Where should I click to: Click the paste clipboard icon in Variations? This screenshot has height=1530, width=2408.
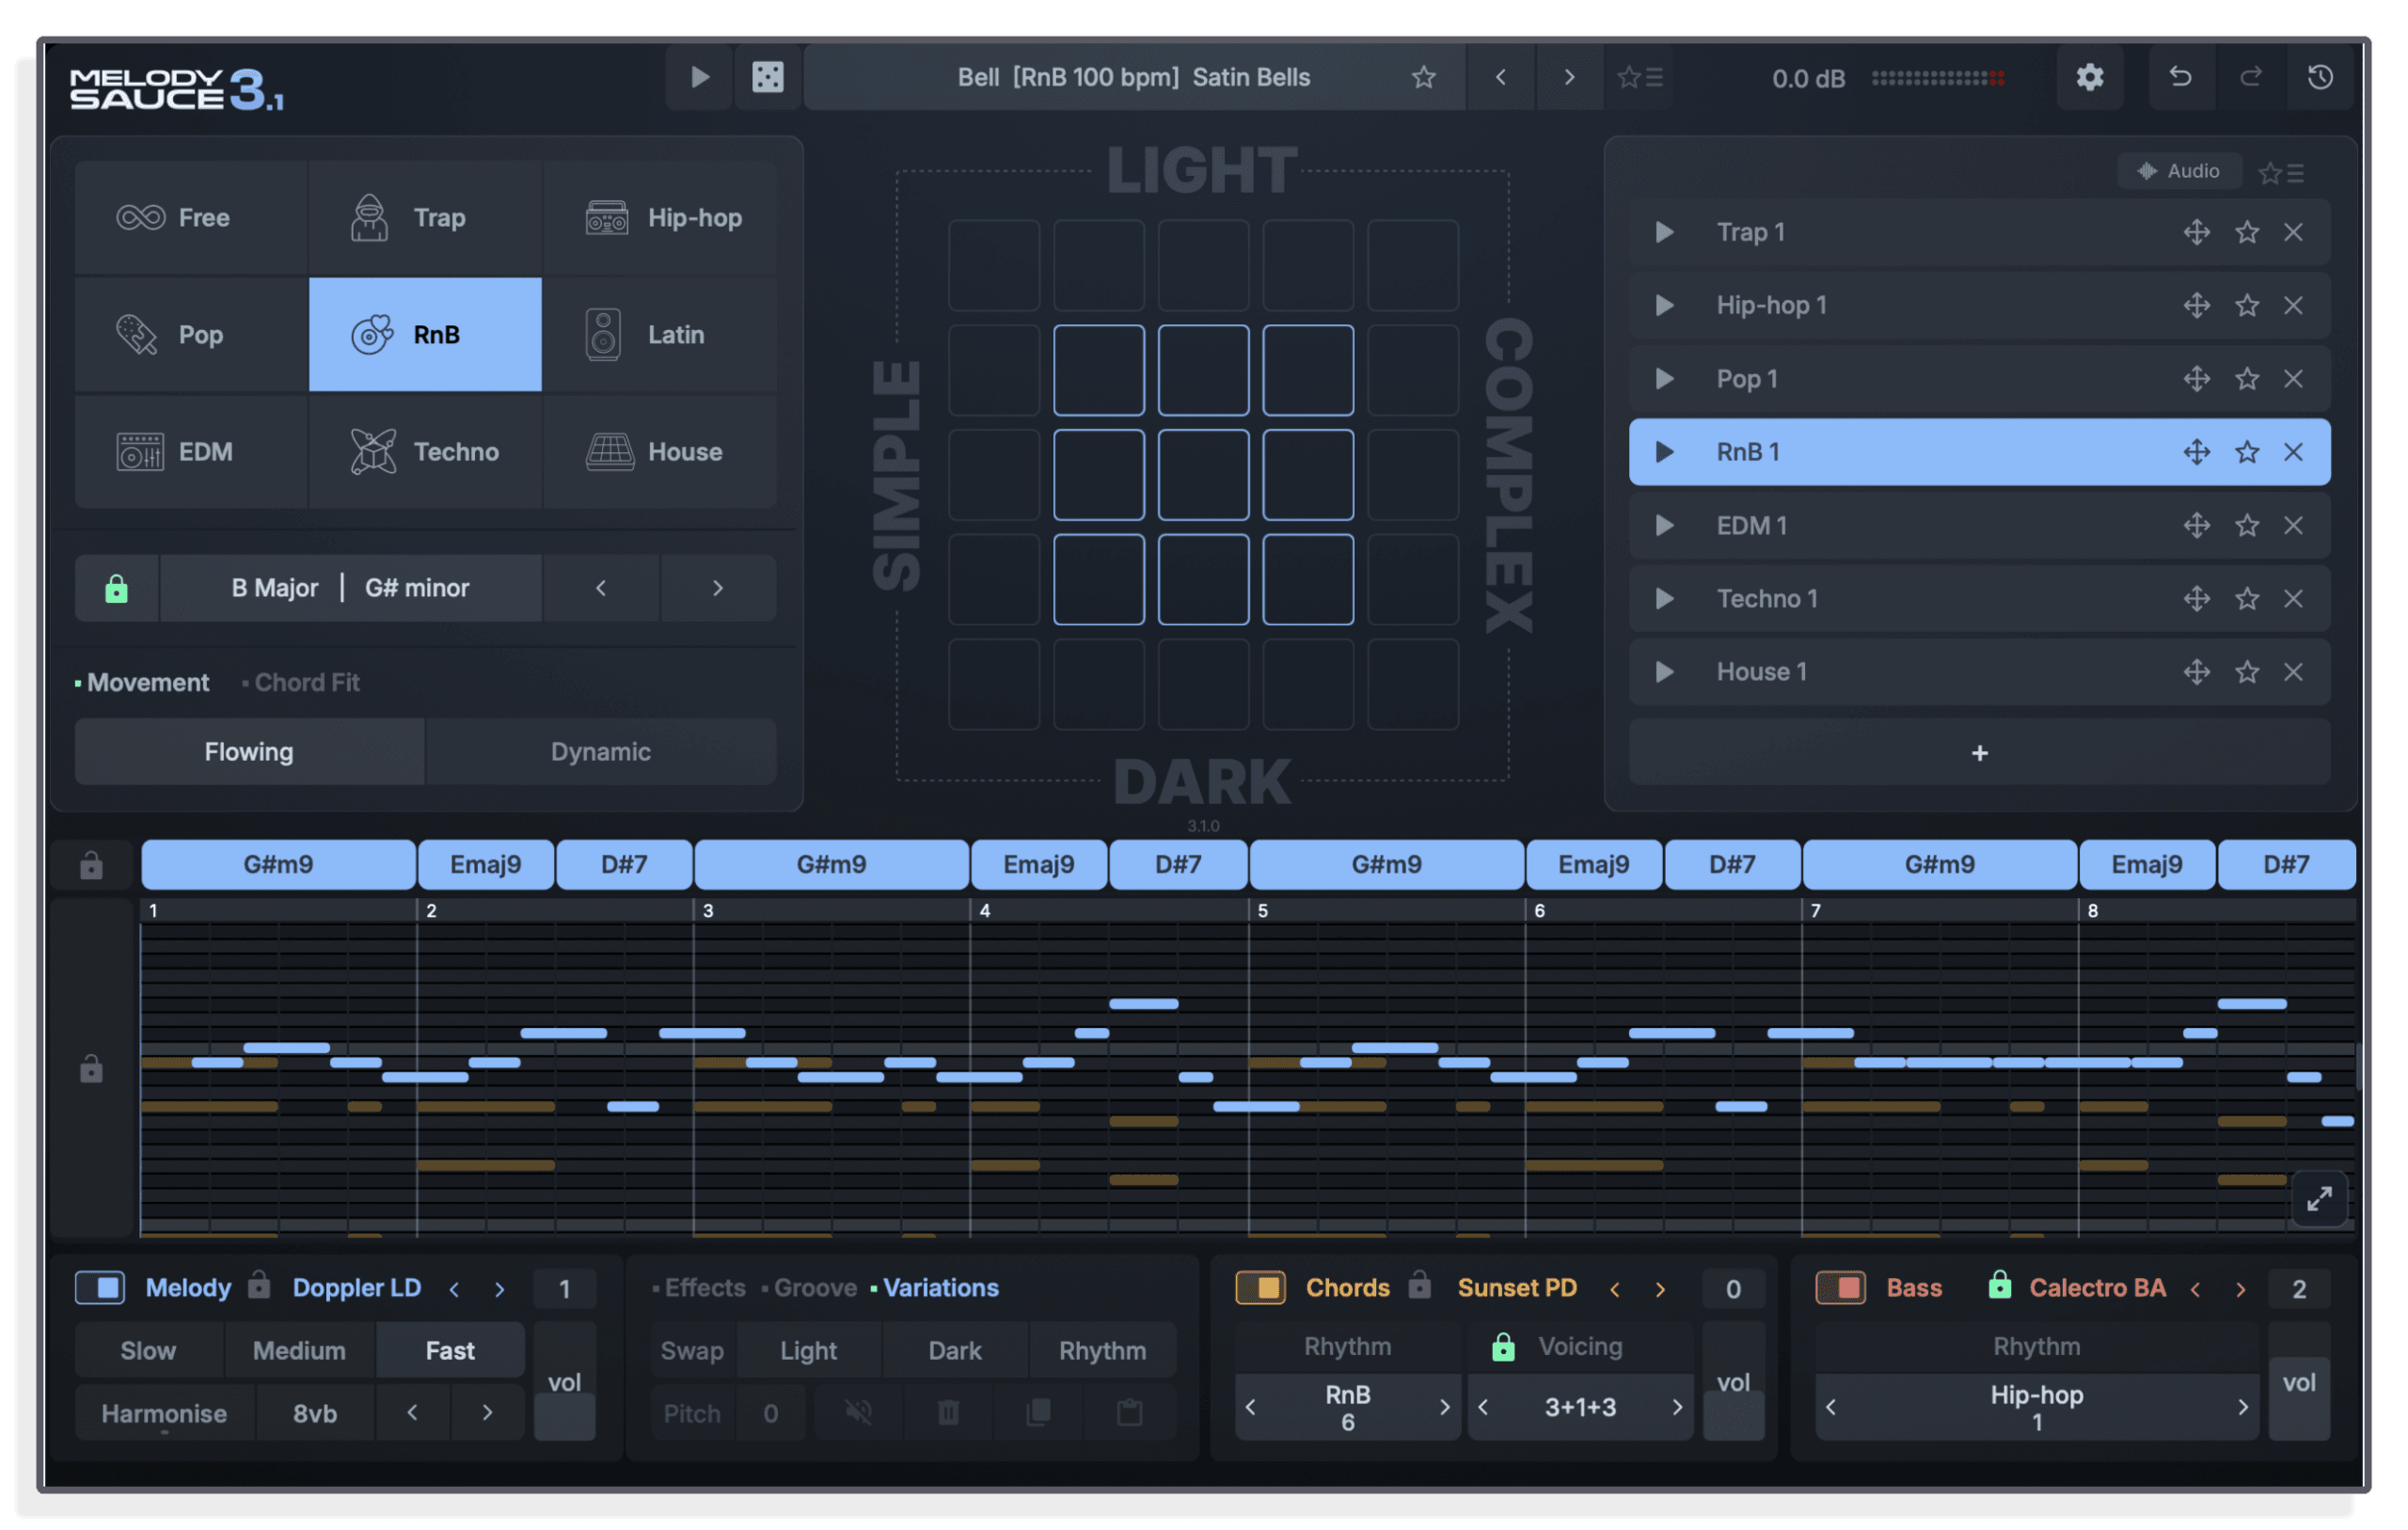[1129, 1413]
